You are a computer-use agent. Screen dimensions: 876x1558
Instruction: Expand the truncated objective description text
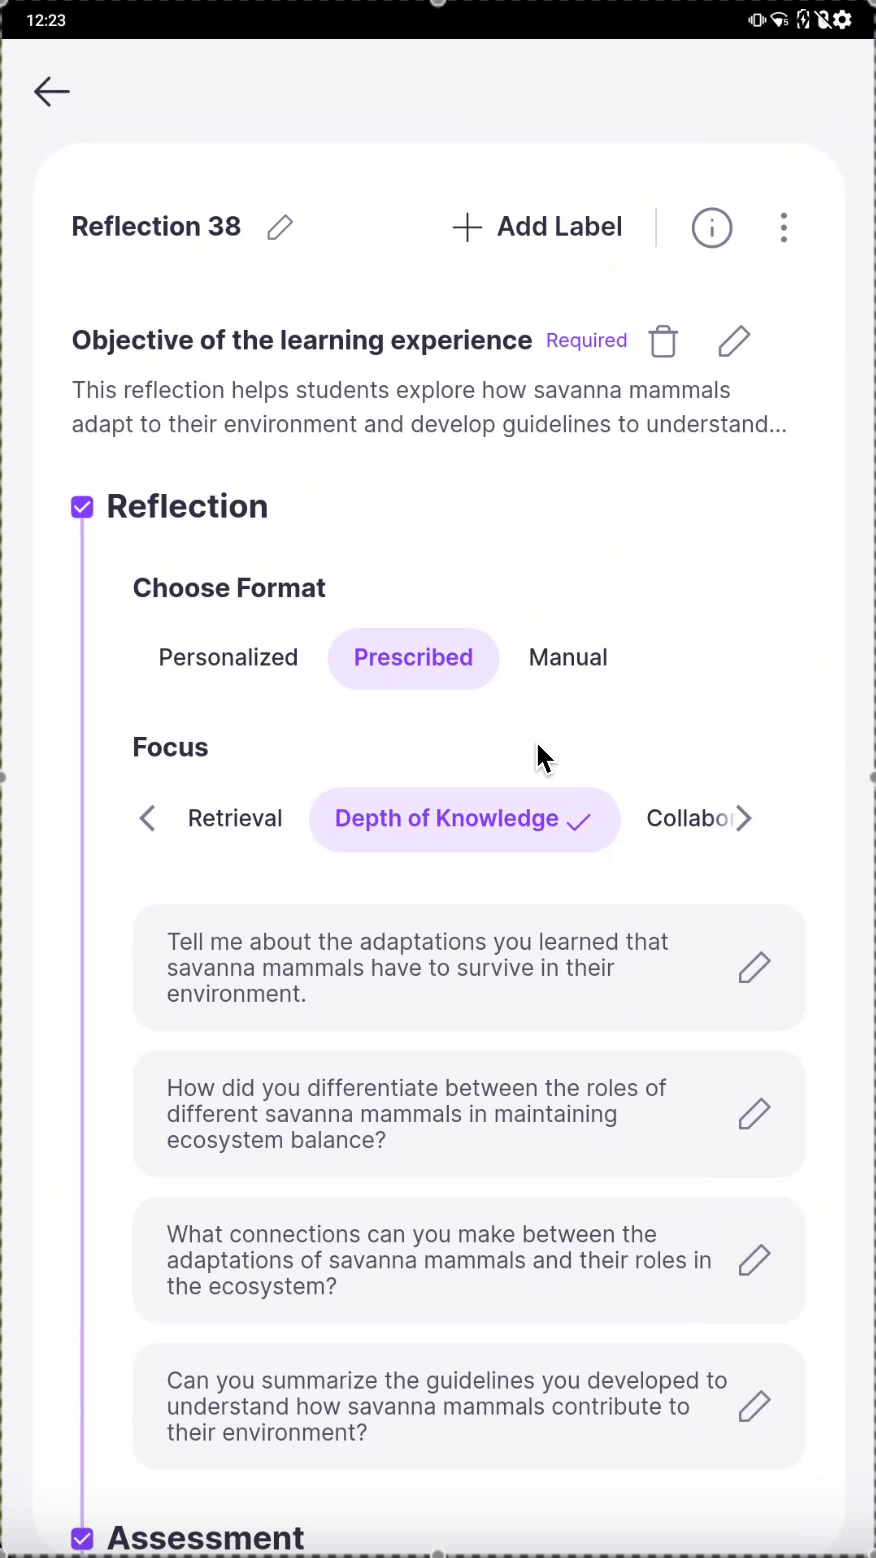(x=429, y=407)
